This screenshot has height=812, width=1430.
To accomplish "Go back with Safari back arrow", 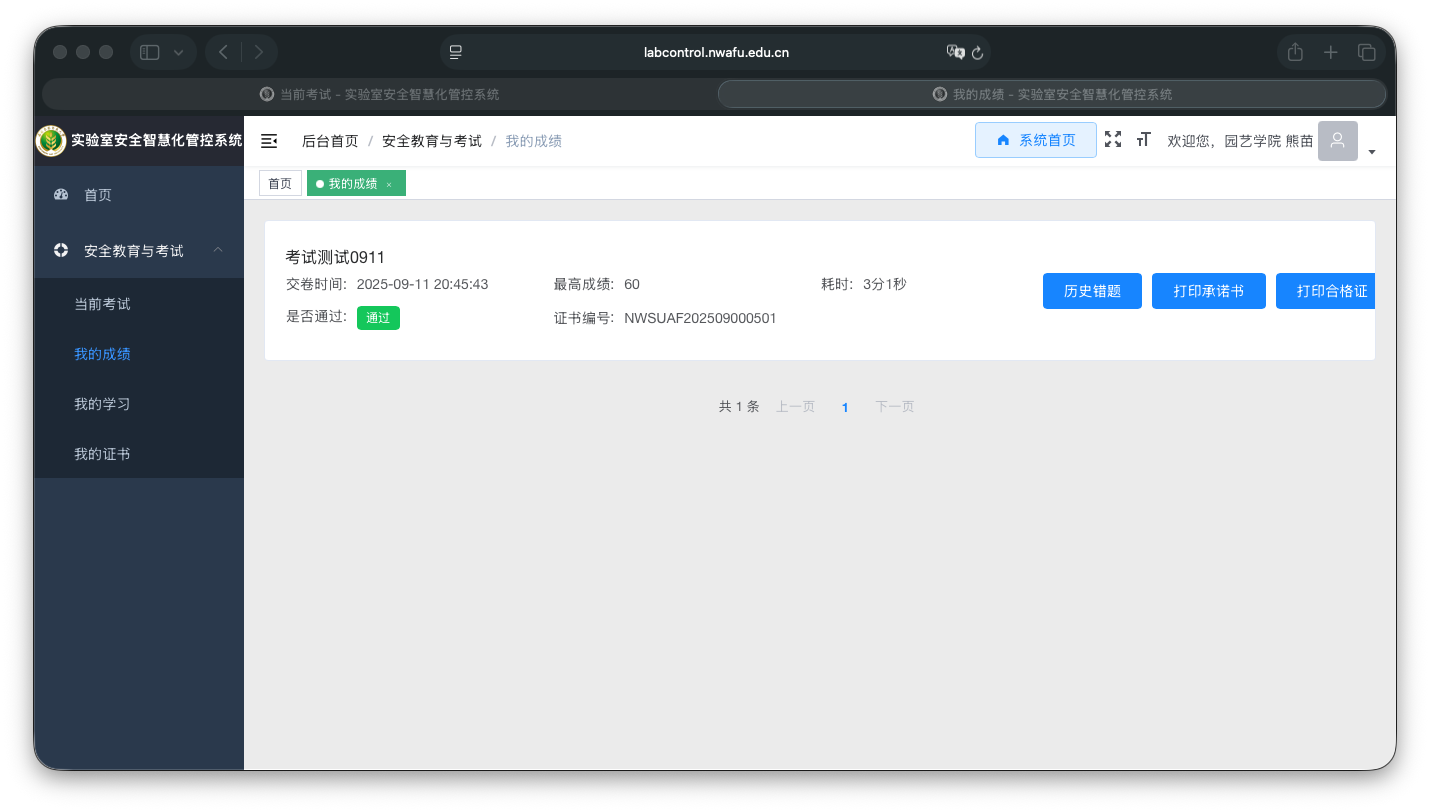I will 223,52.
